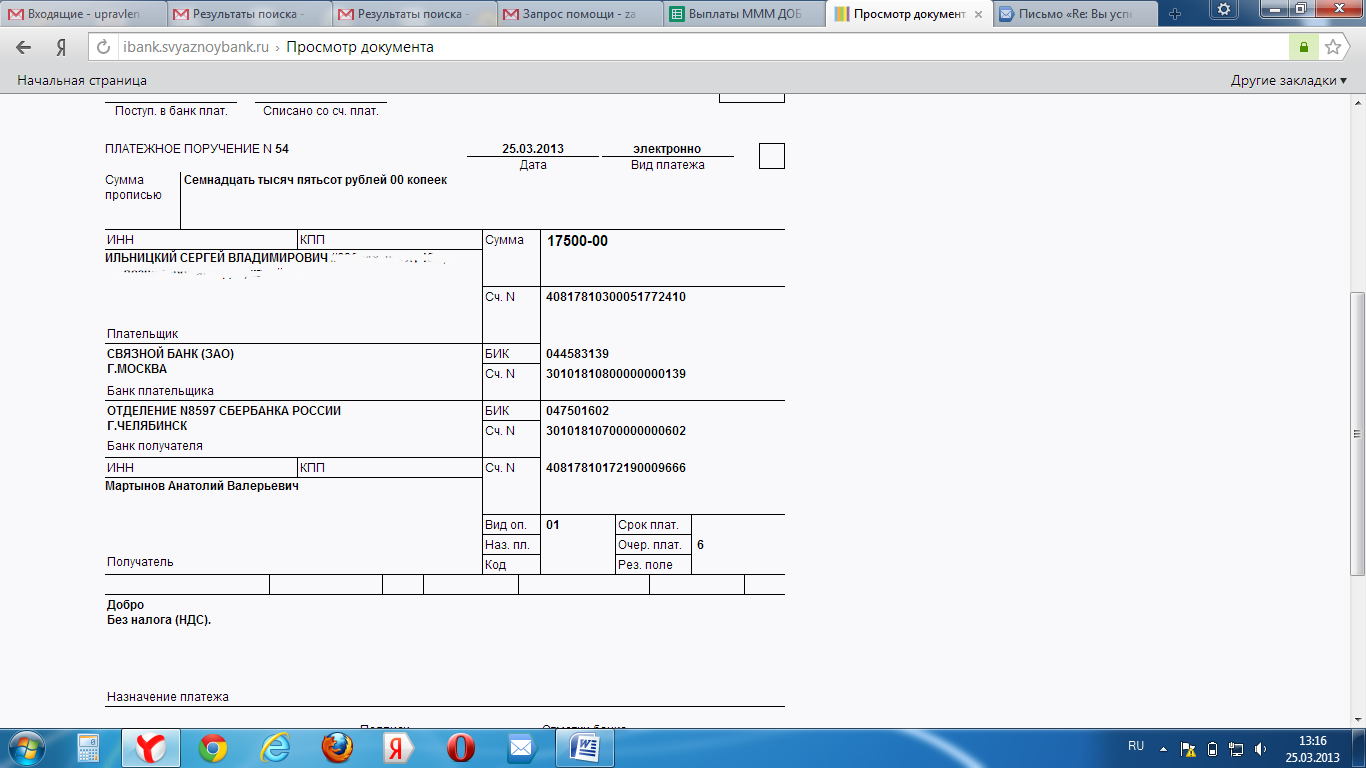1366x768 pixels.
Task: Select the sum value 17500-00
Action: click(577, 241)
